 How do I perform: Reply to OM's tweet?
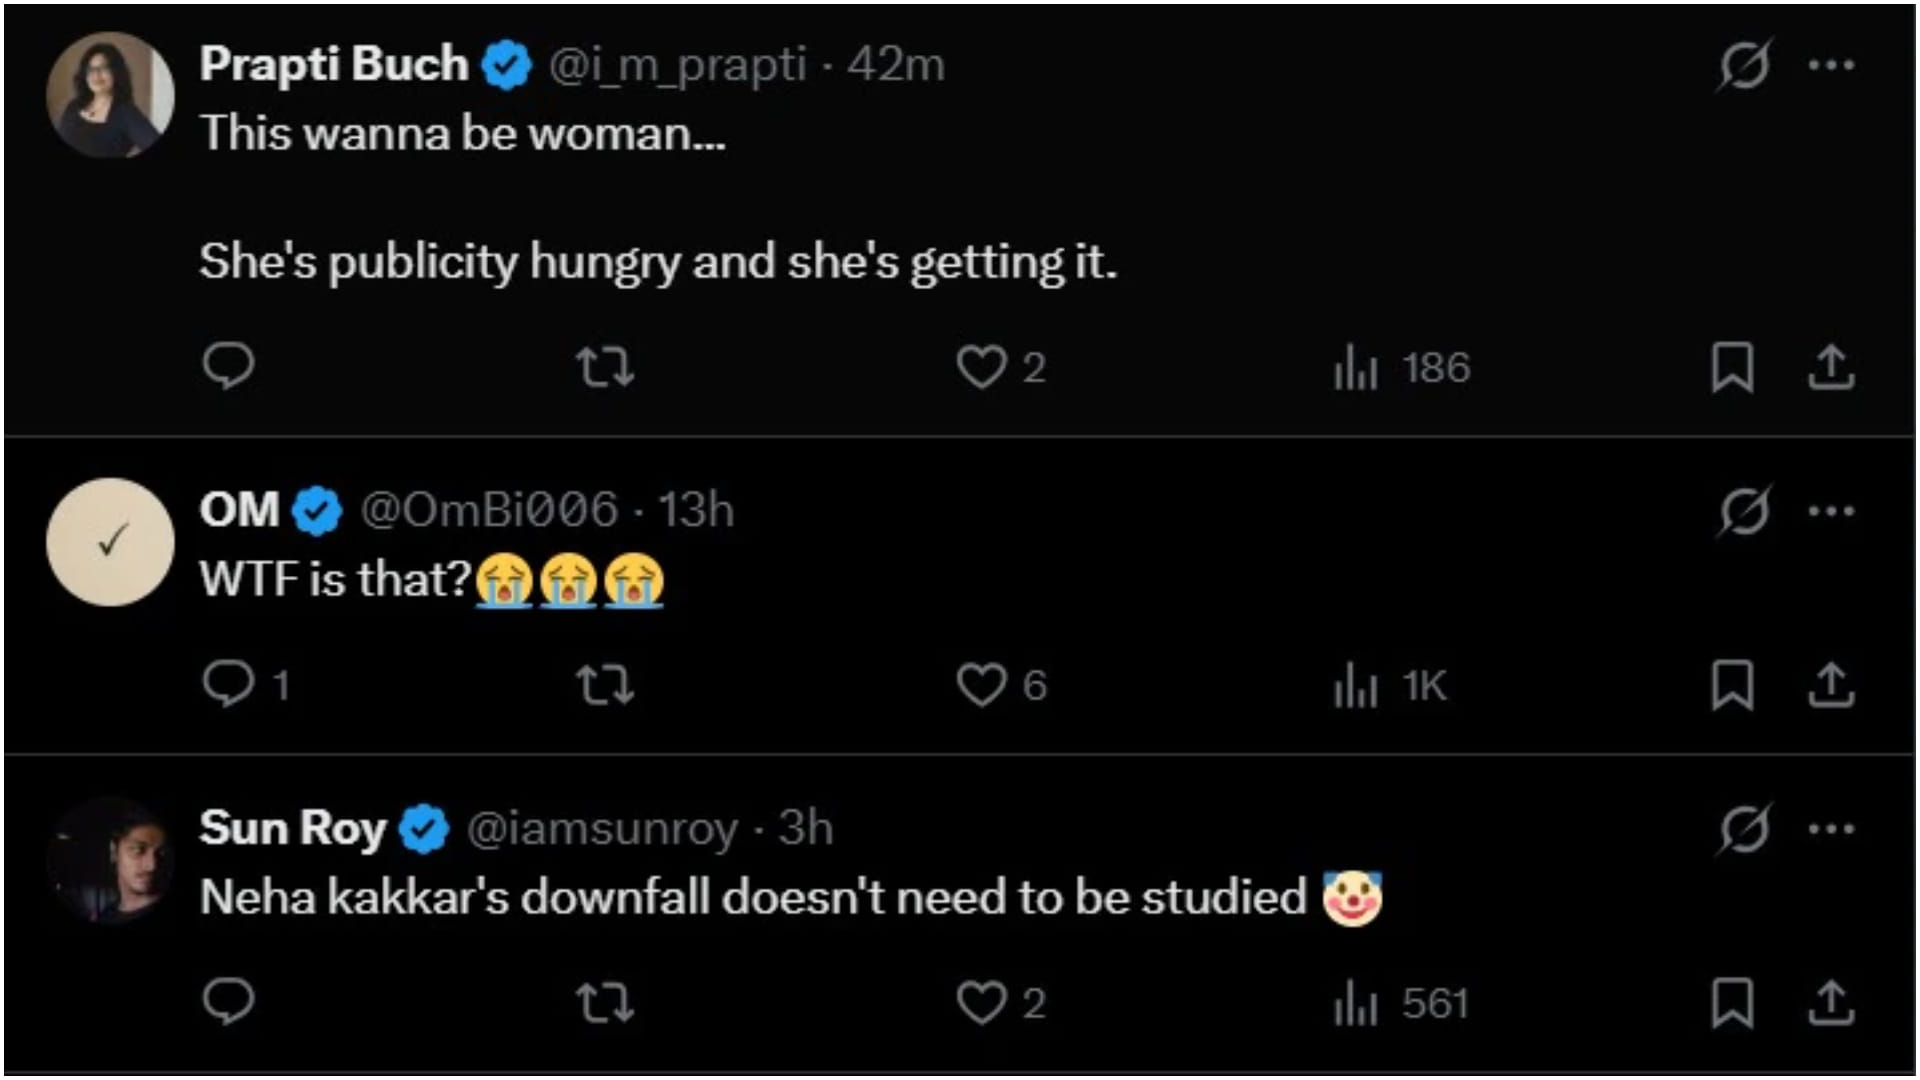coord(228,685)
